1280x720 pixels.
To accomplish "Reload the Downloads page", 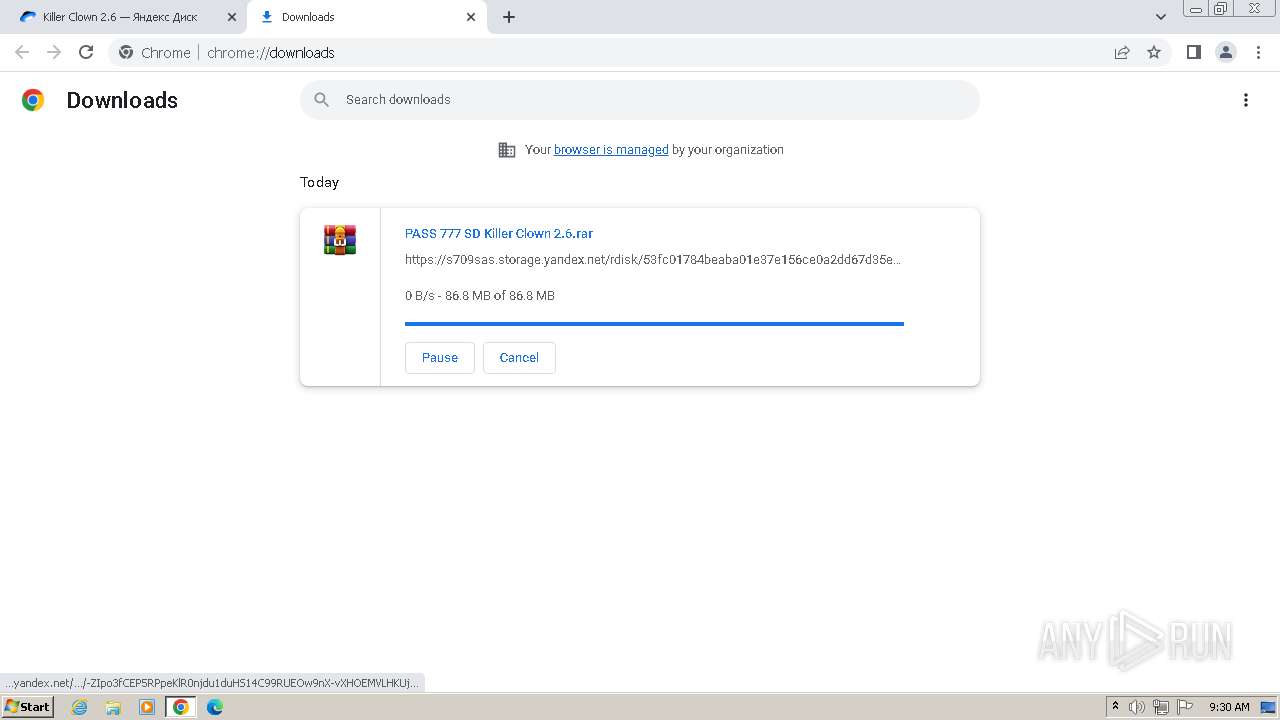I will click(x=86, y=53).
